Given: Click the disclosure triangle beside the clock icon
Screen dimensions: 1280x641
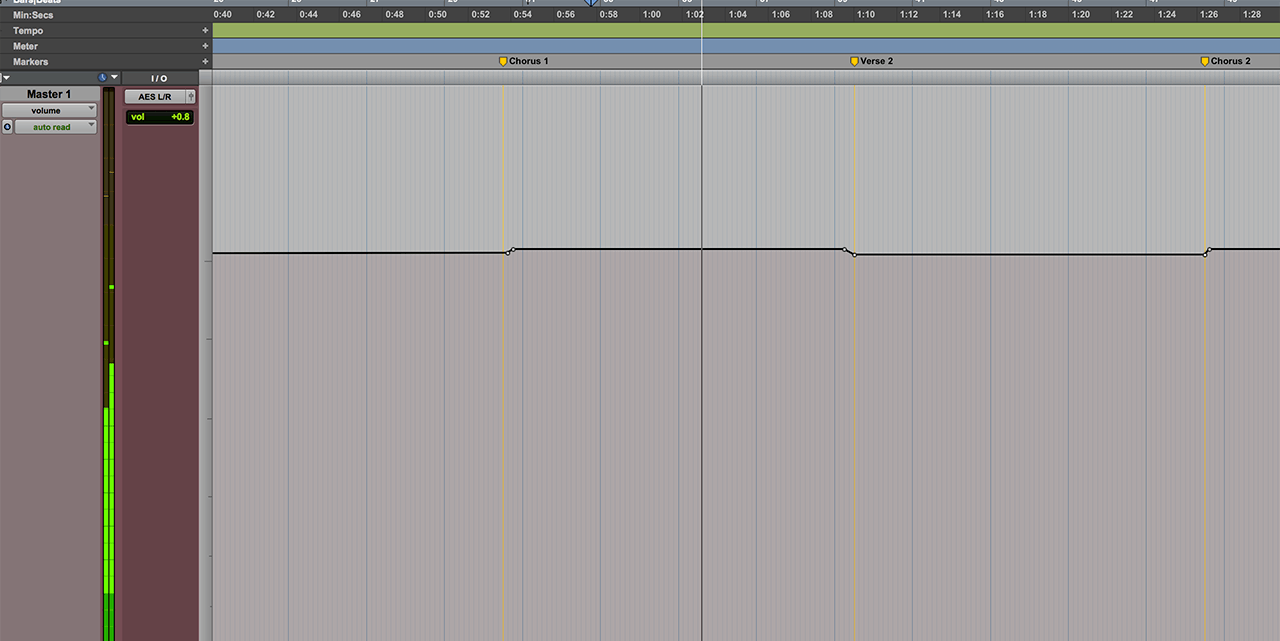Looking at the screenshot, I should [114, 77].
